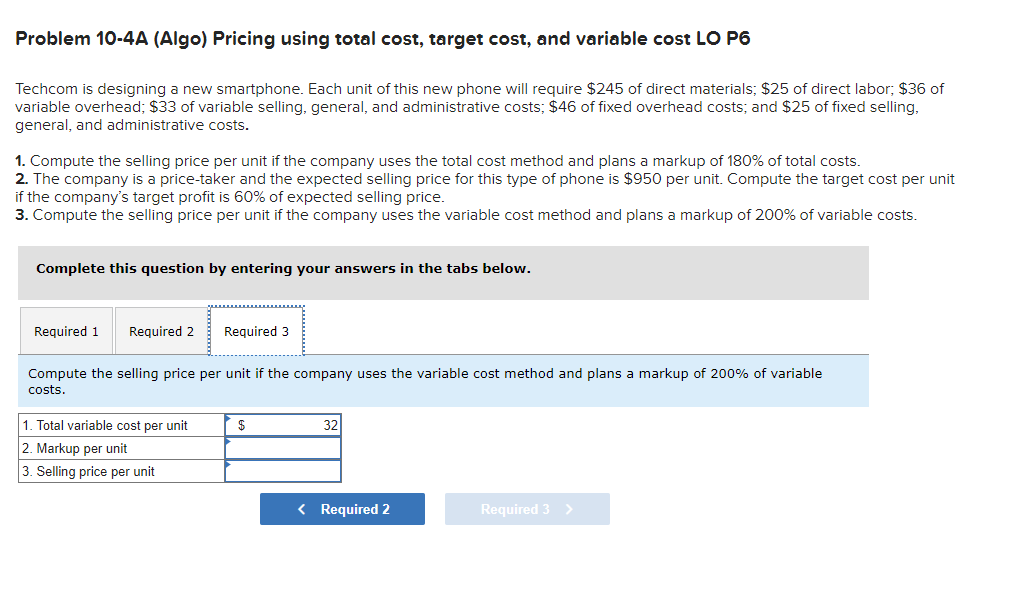Click the "3. Selling price per unit" label
This screenshot has width=1024, height=593.
(x=88, y=471)
